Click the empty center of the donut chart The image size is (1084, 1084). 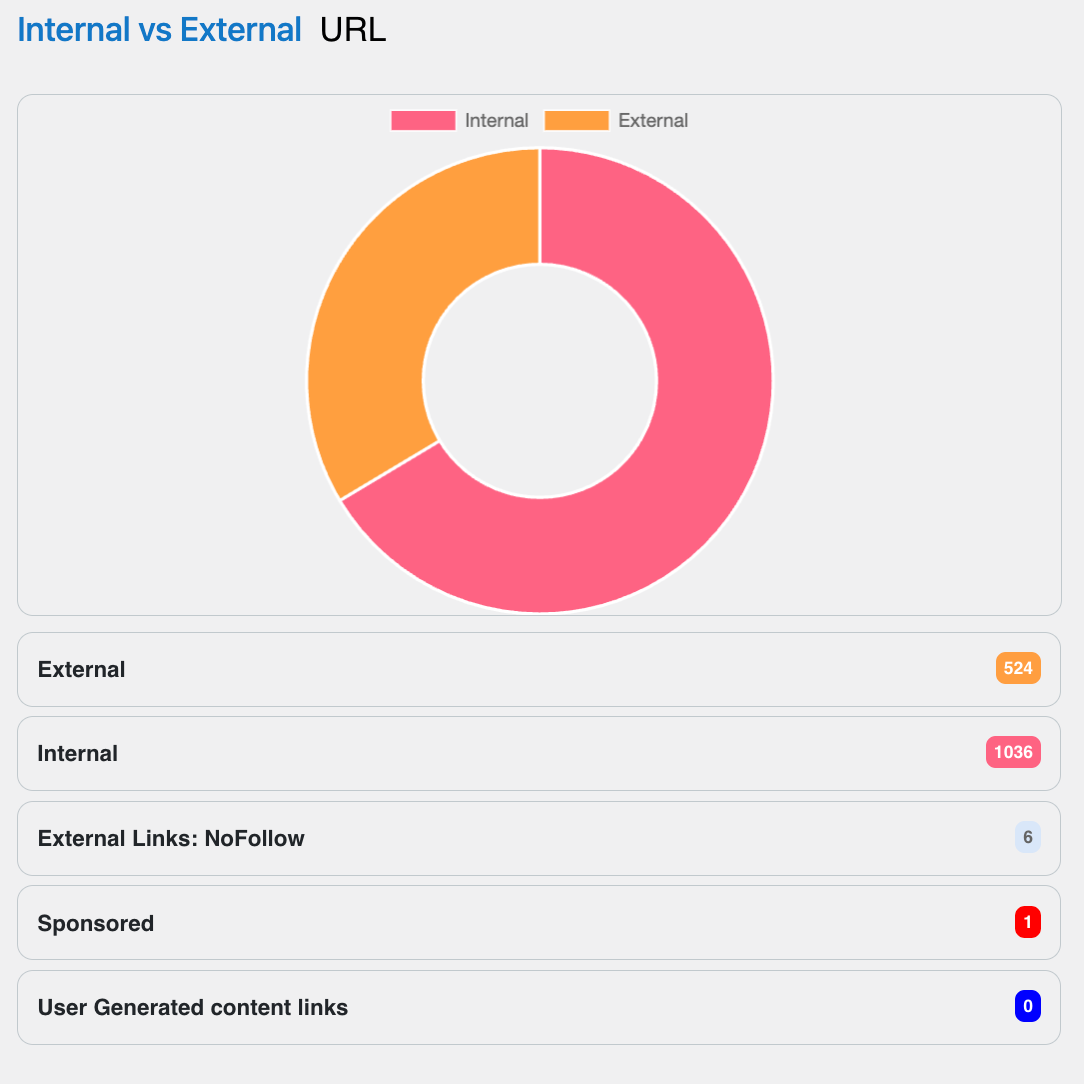click(x=540, y=381)
